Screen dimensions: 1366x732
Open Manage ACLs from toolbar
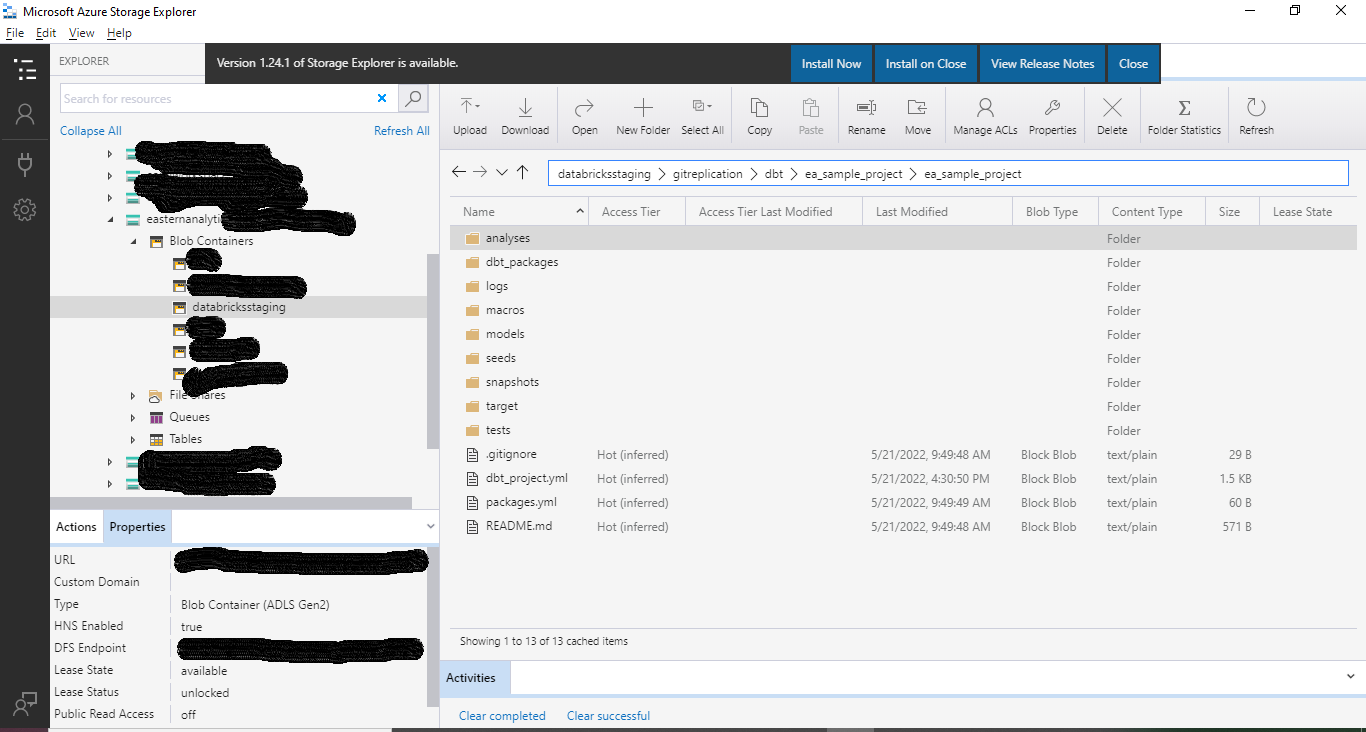click(985, 117)
